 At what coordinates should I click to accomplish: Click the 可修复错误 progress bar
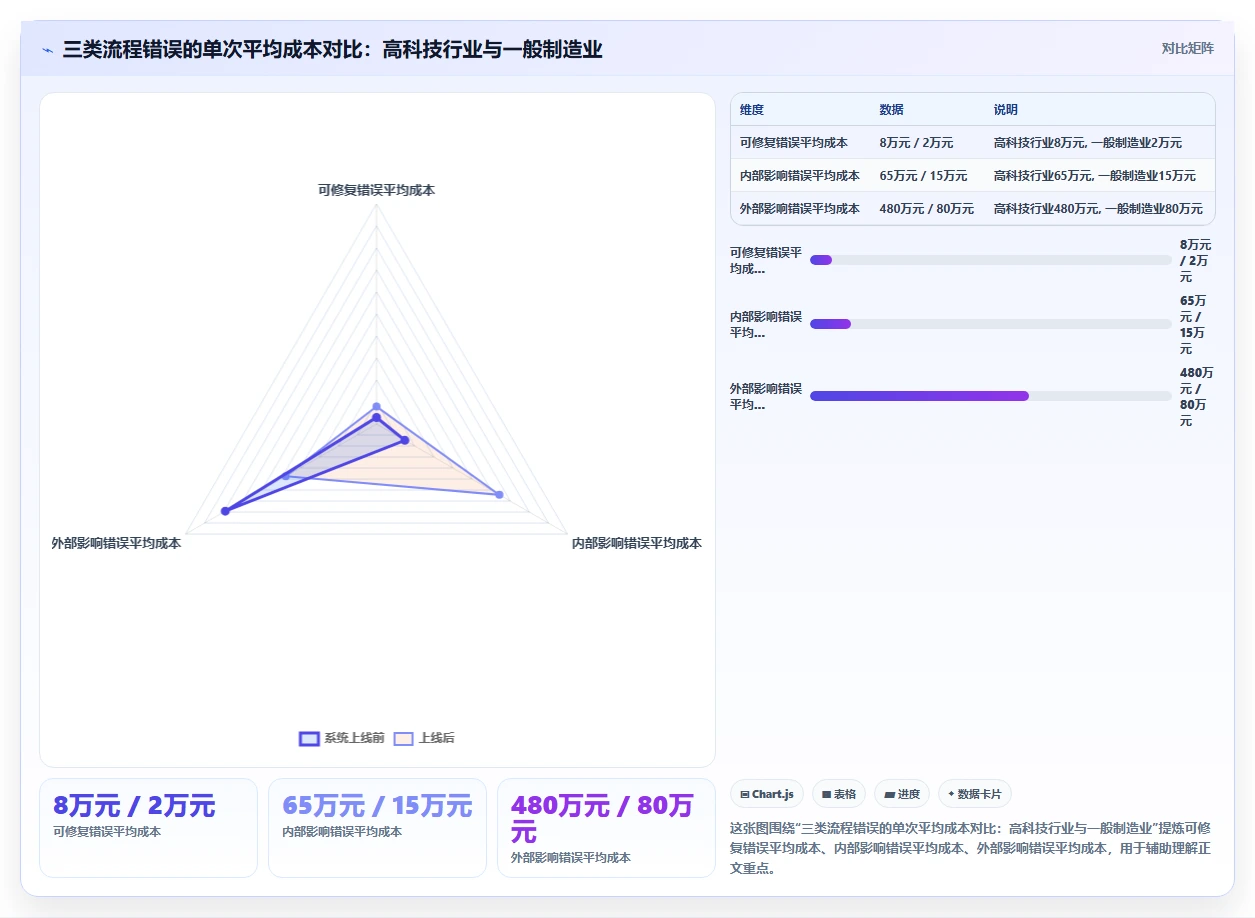click(x=990, y=260)
